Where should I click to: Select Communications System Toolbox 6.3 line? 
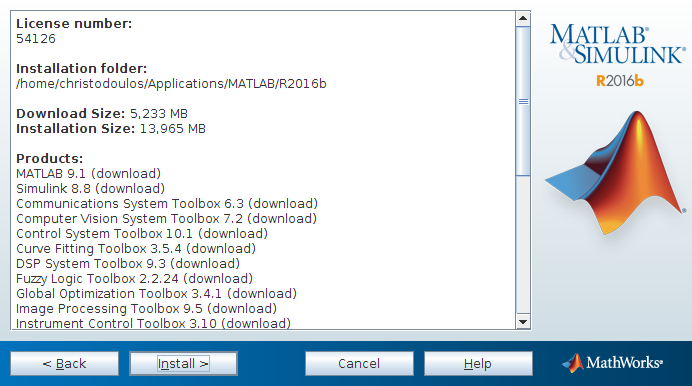pos(167,204)
